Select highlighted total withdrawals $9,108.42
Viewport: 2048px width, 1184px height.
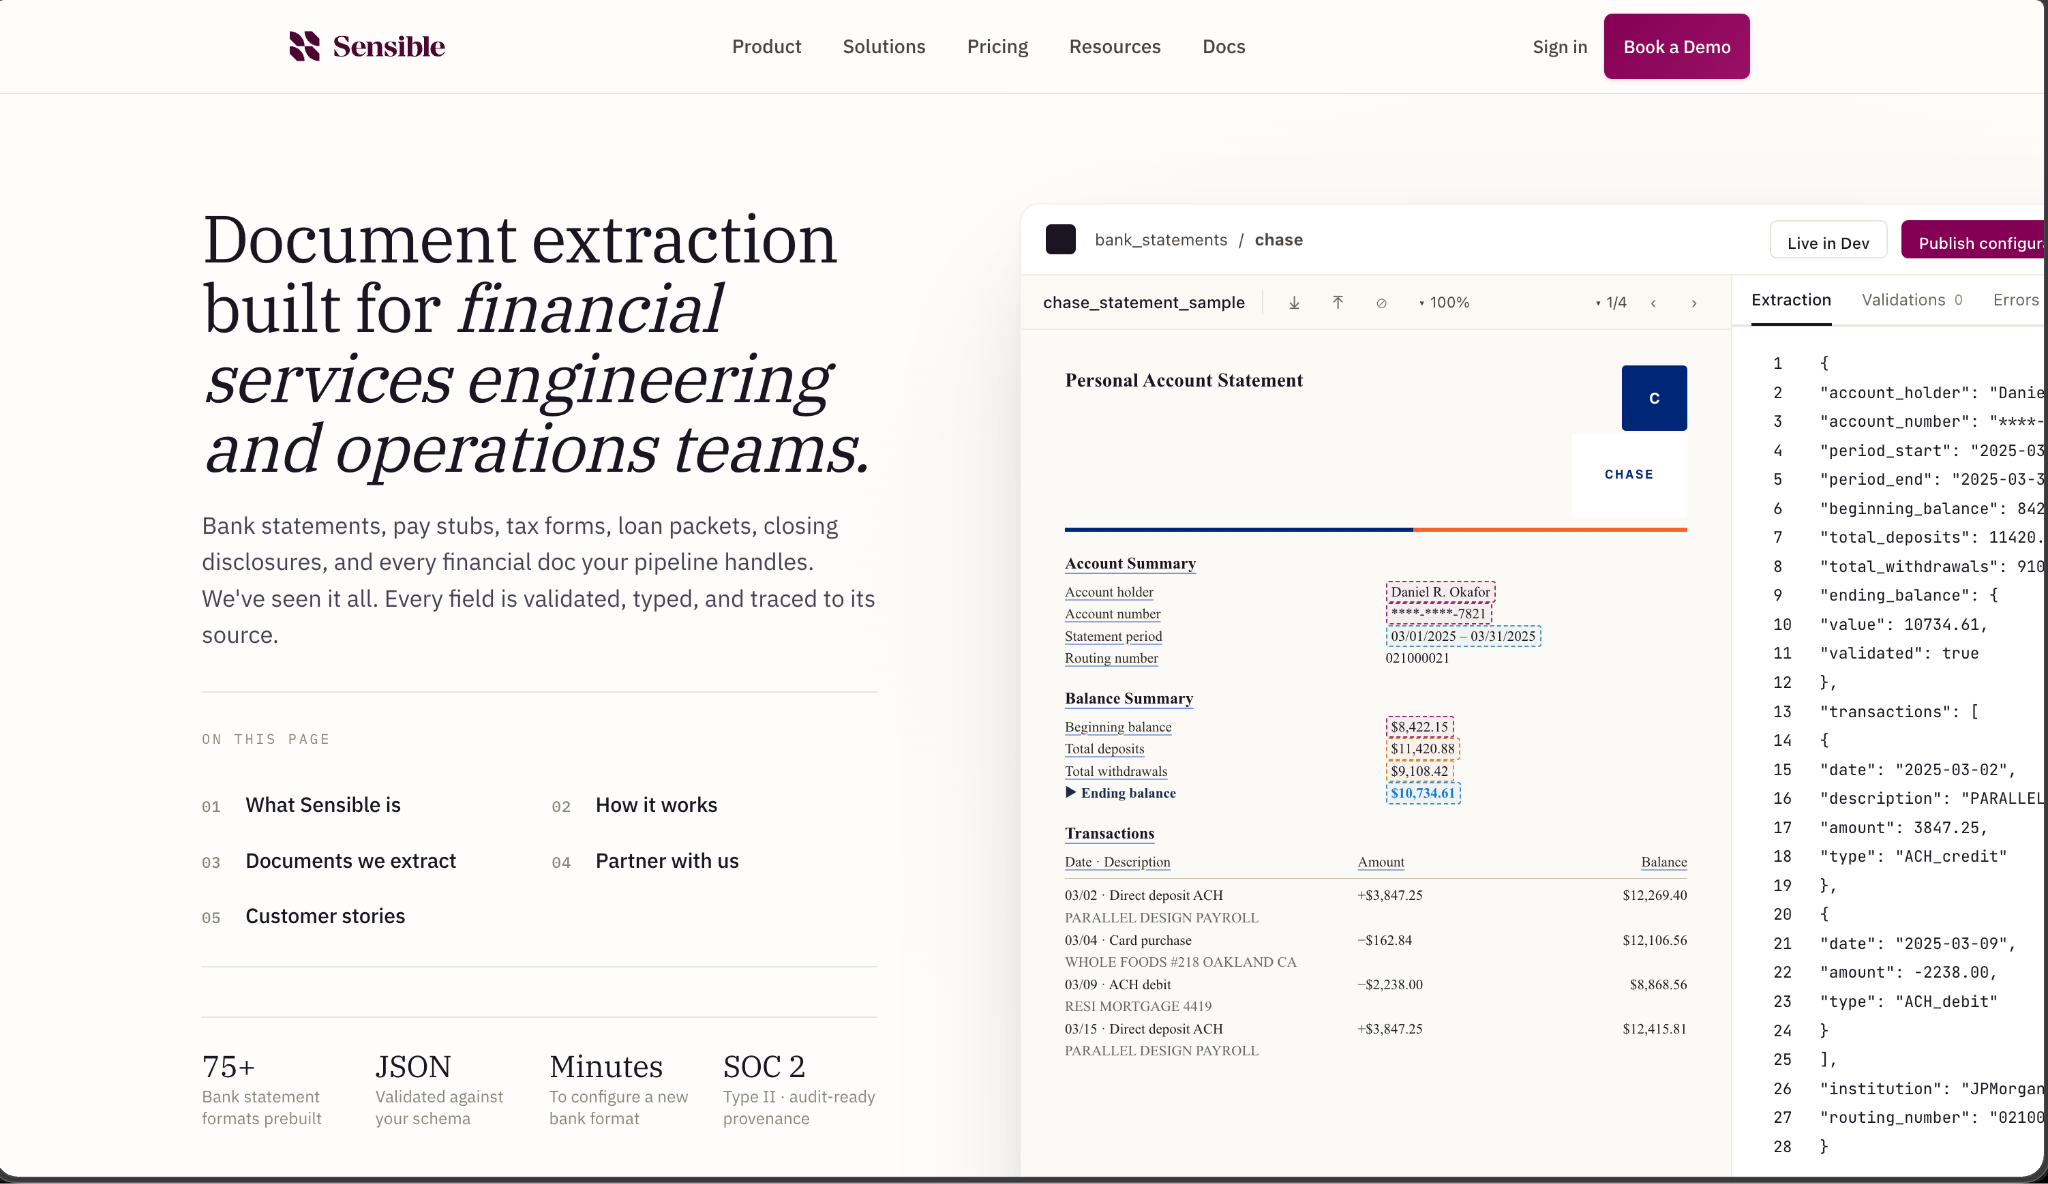point(1419,771)
